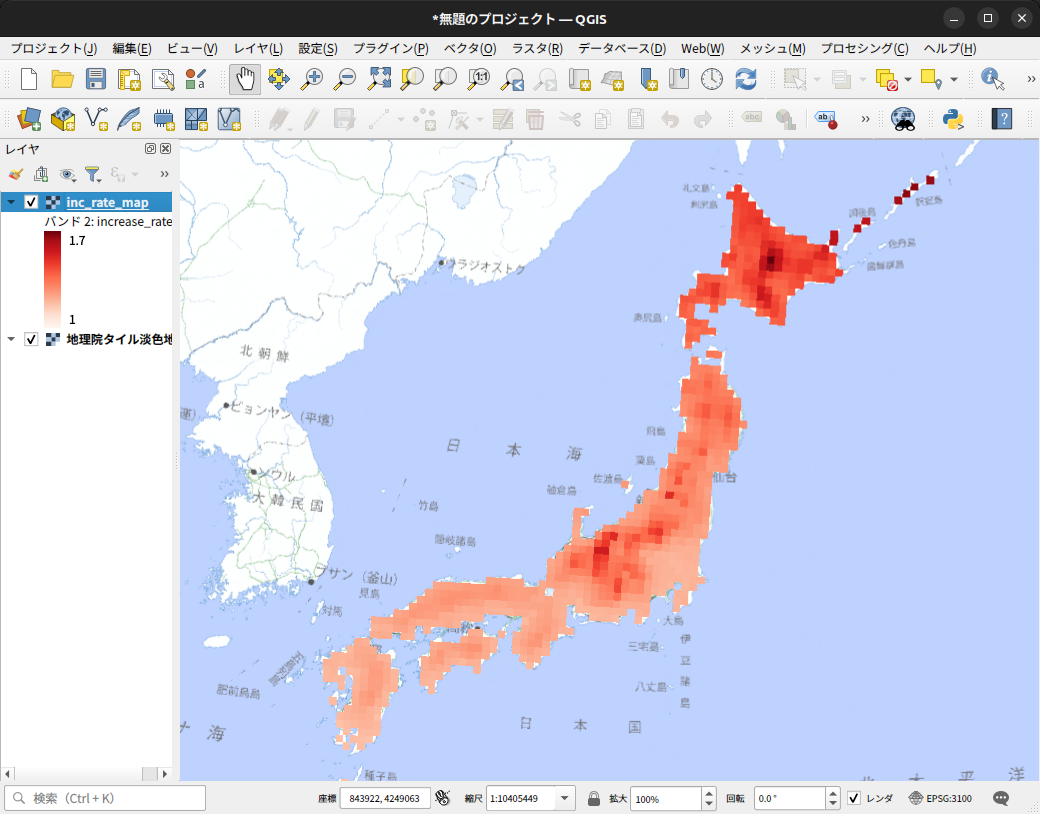This screenshot has width=1040, height=814.
Task: Click the Refresh map icon
Action: [x=746, y=80]
